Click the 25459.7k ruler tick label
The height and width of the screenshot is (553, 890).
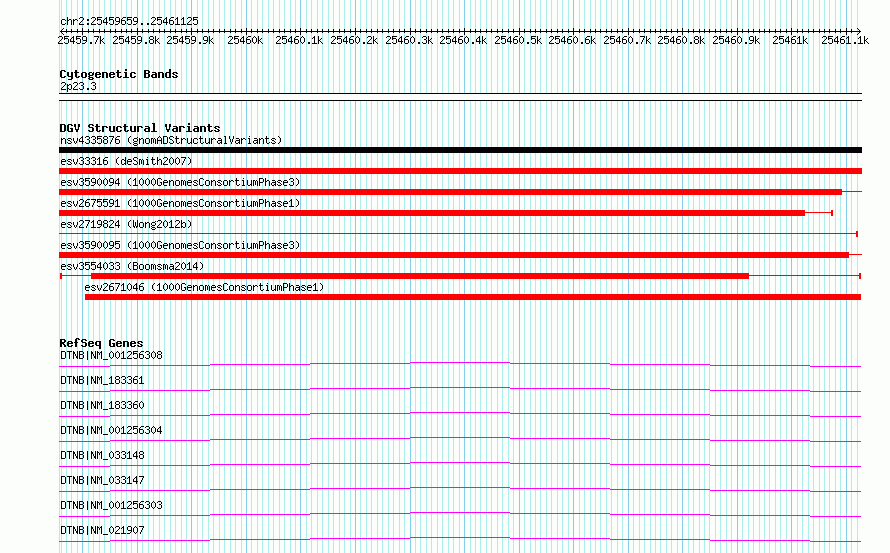click(x=81, y=40)
